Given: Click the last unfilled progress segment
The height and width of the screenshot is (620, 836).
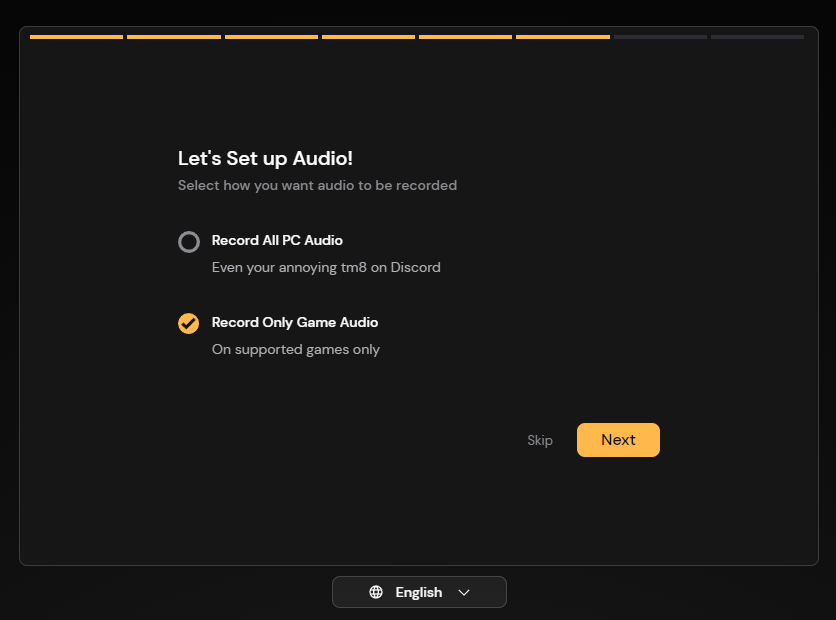Looking at the screenshot, I should click(x=757, y=37).
